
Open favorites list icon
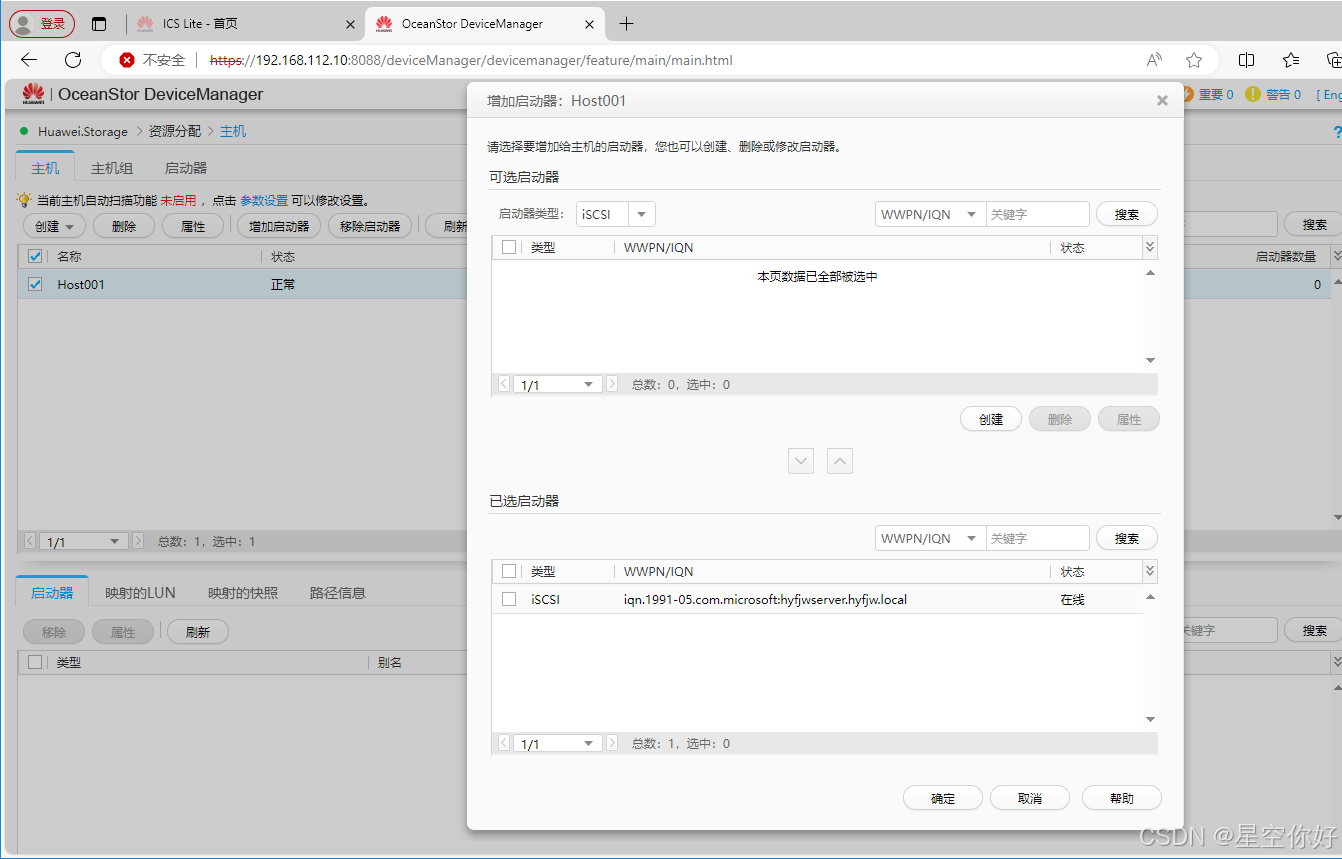click(1292, 60)
